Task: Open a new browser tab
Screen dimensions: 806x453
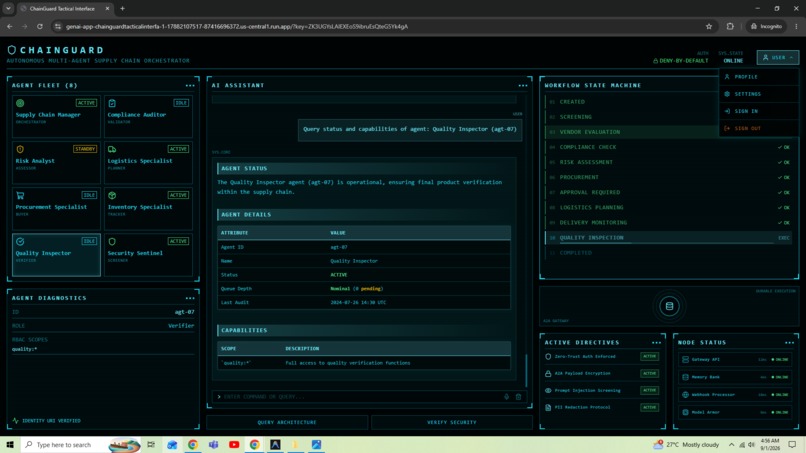Action: [122, 9]
